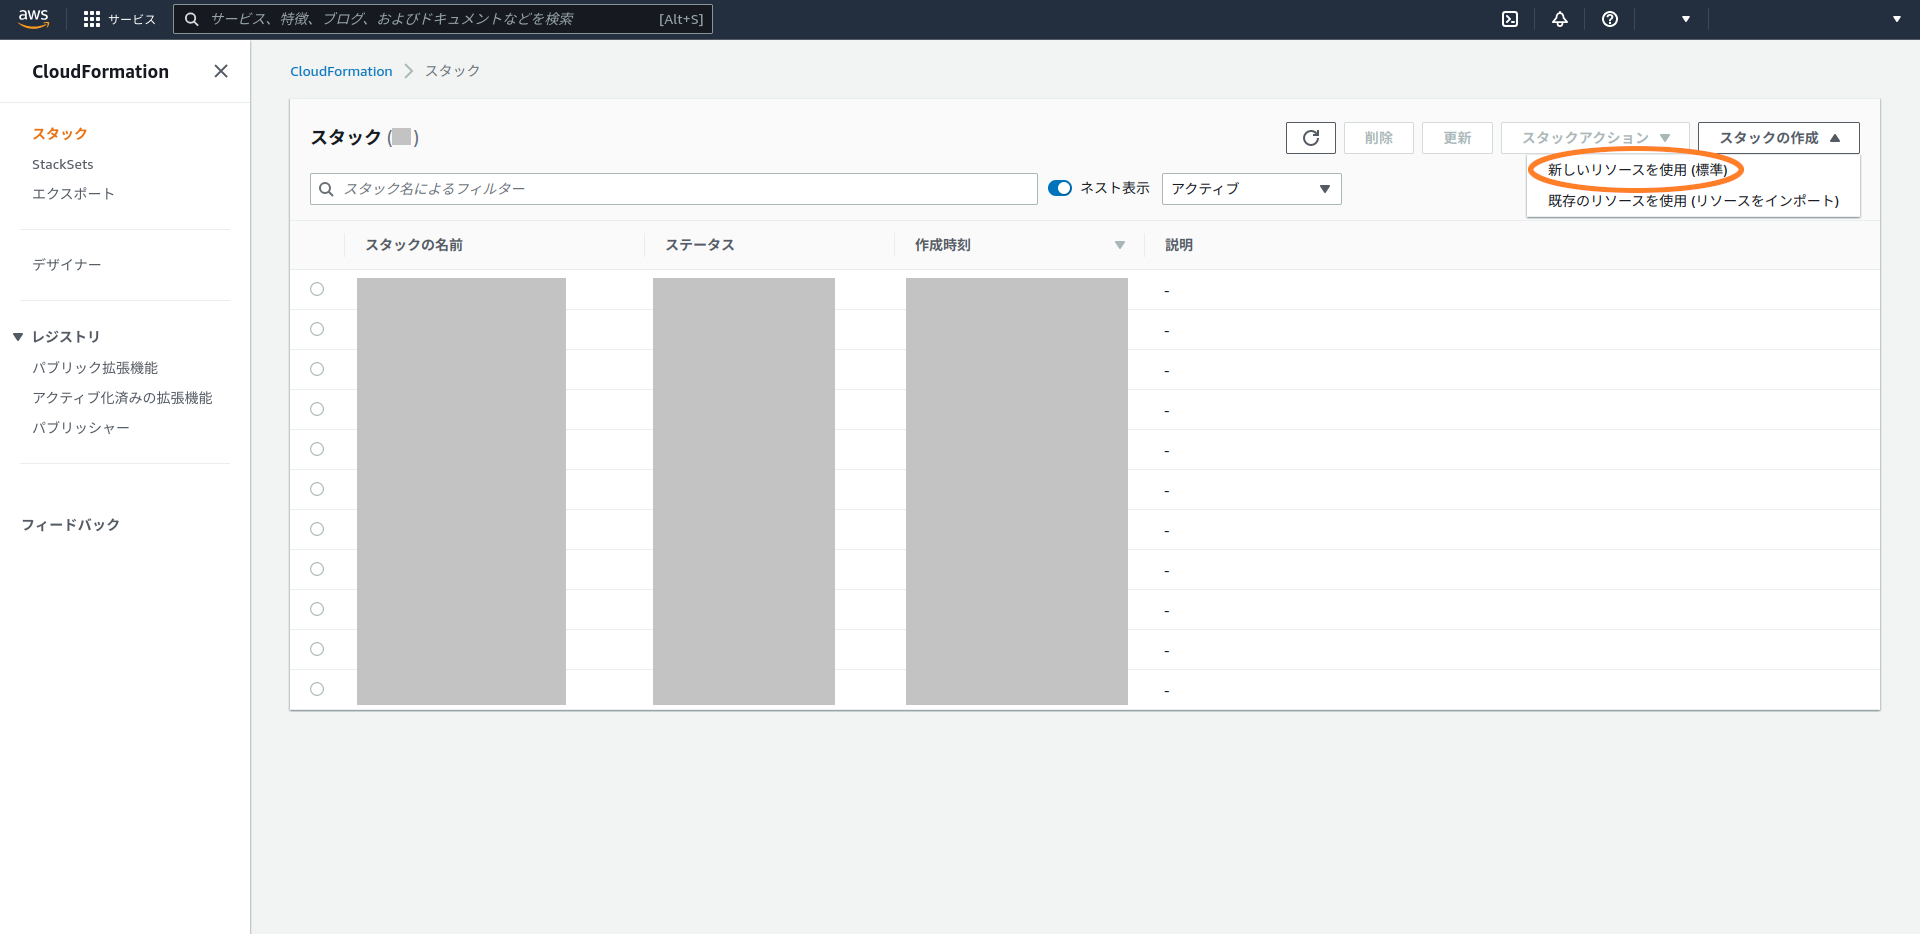The height and width of the screenshot is (934, 1920).
Task: Open the notifications bell icon
Action: tap(1560, 19)
